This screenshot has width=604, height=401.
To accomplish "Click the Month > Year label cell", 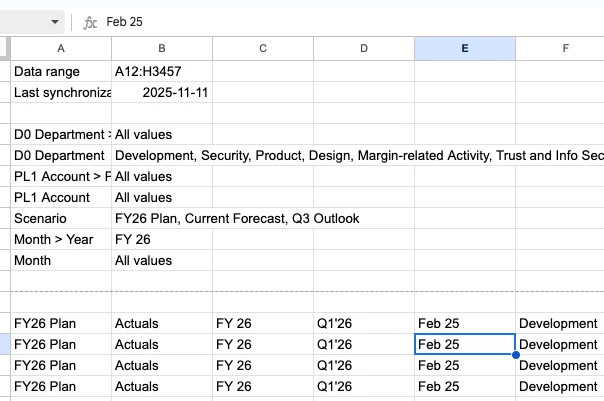I will coord(61,240).
